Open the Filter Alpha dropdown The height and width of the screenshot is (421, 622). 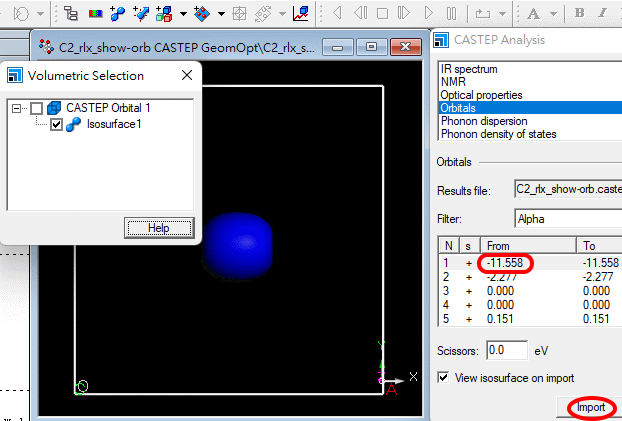[x=565, y=217]
